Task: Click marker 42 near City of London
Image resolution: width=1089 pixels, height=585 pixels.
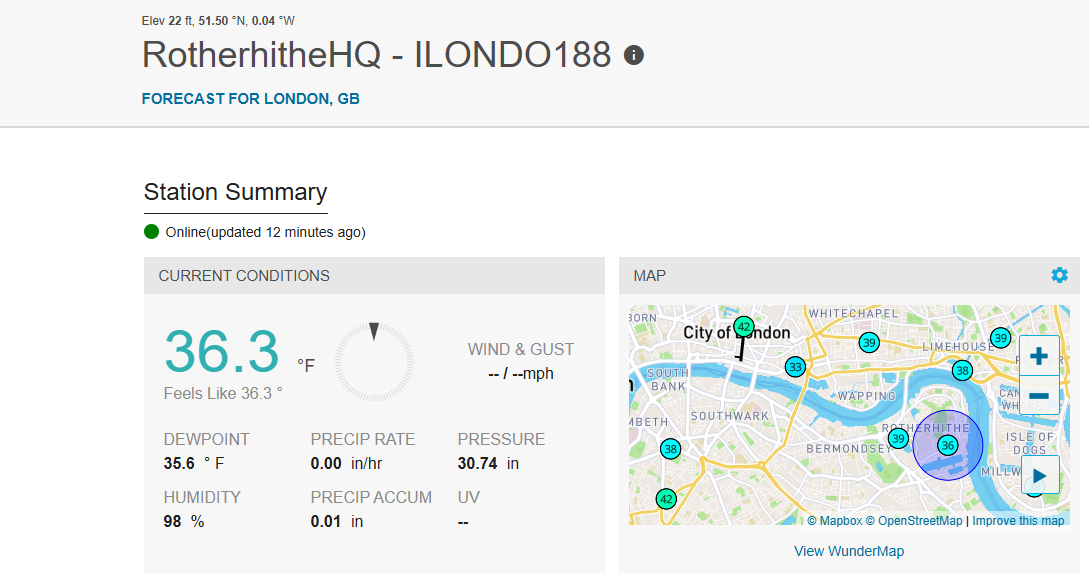Action: pyautogui.click(x=744, y=327)
